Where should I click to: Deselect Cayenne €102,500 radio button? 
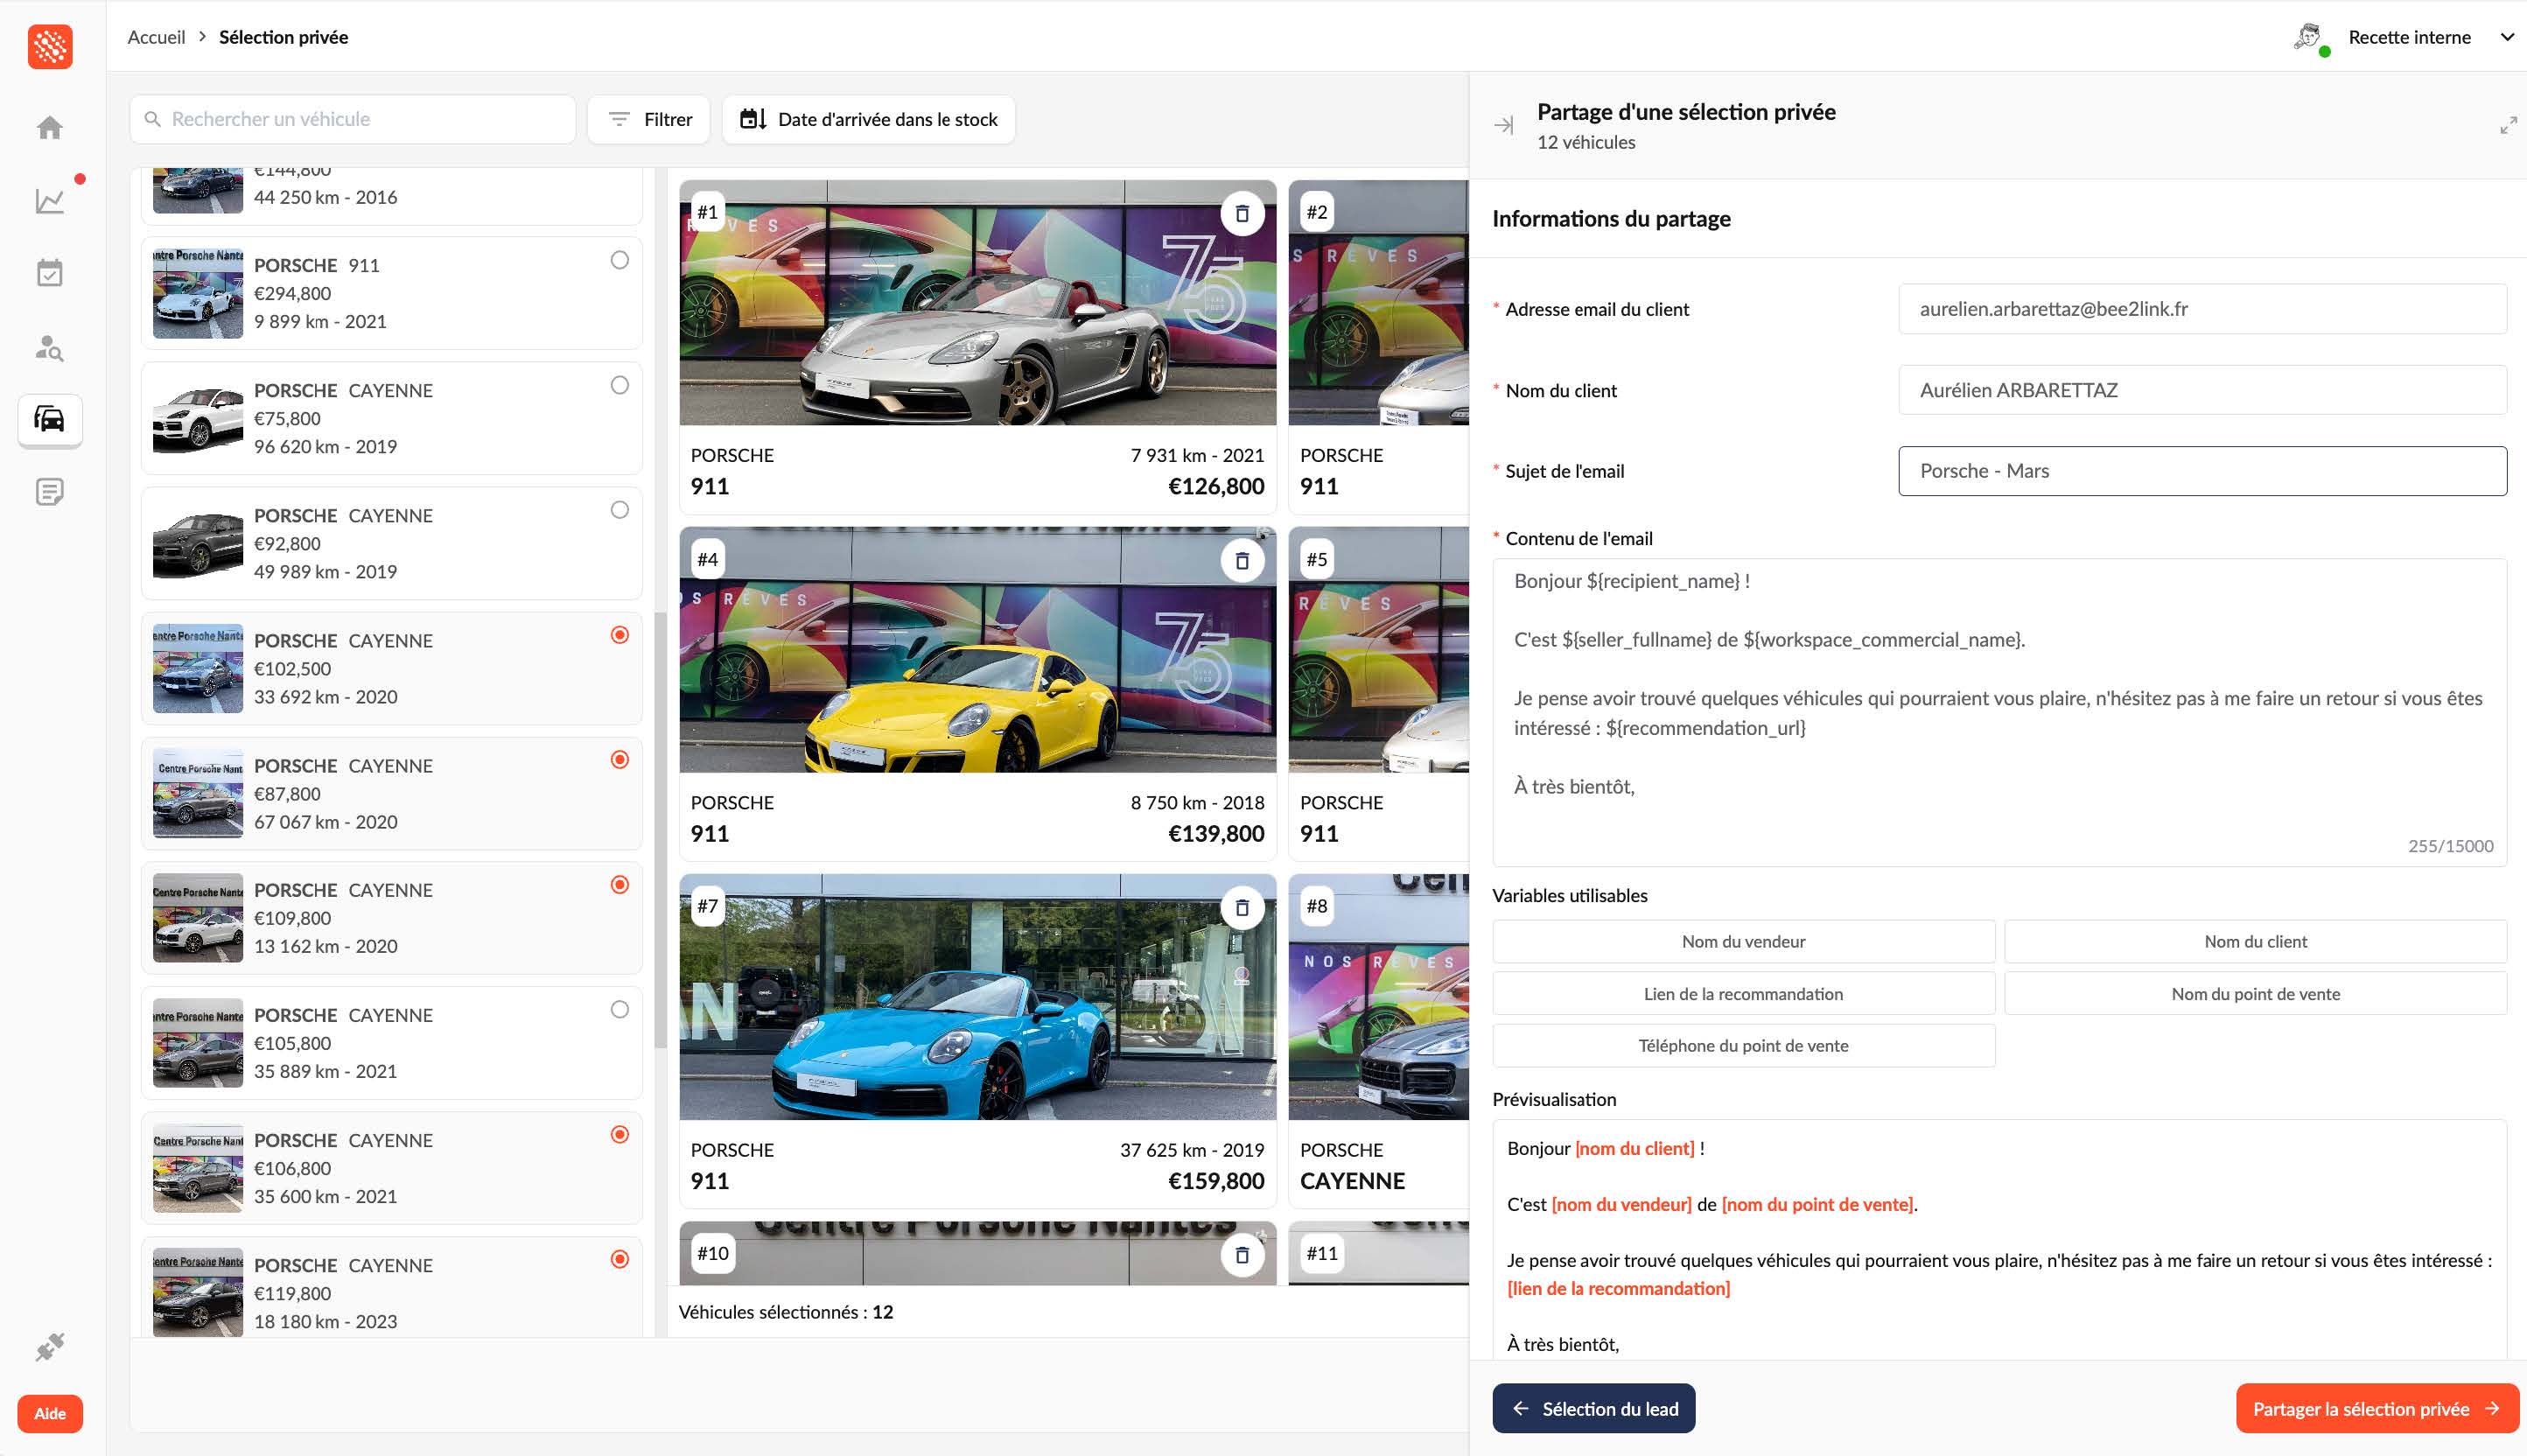pos(620,635)
